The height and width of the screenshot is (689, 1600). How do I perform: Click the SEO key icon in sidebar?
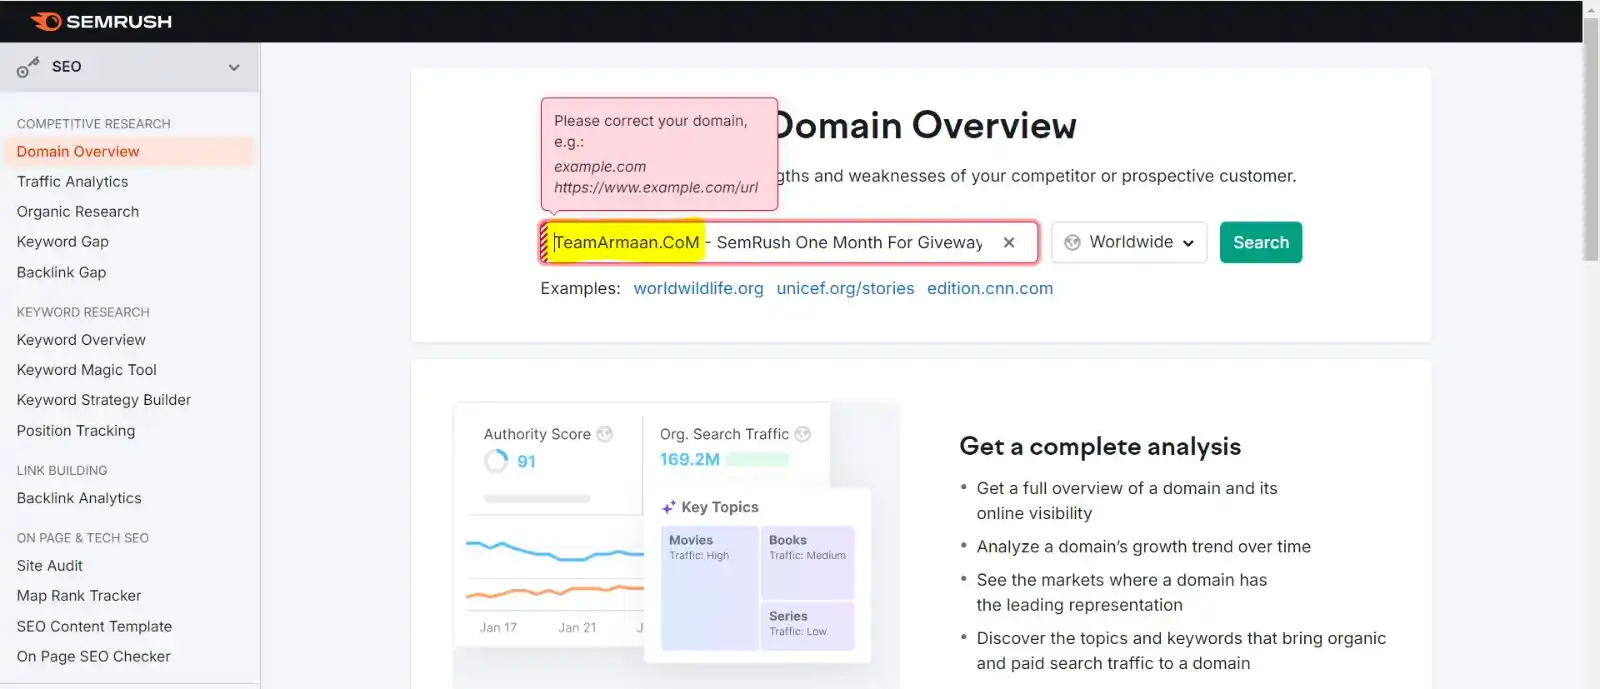tap(27, 67)
